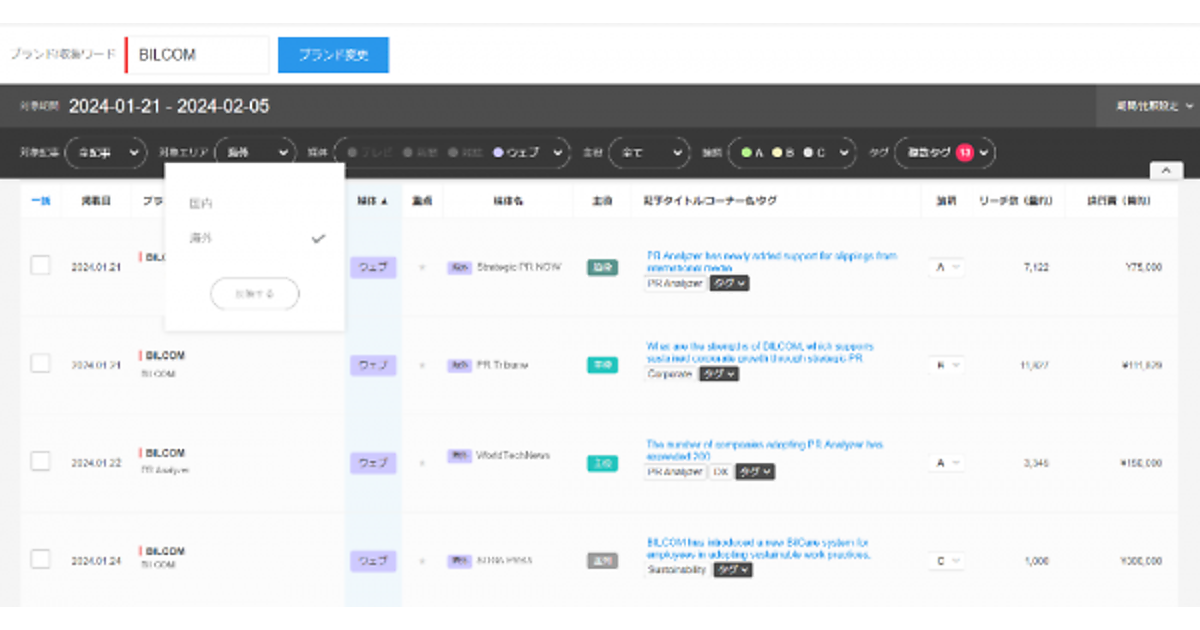Select 国内 option in area menu
The image size is (1200, 630).
(x=201, y=204)
